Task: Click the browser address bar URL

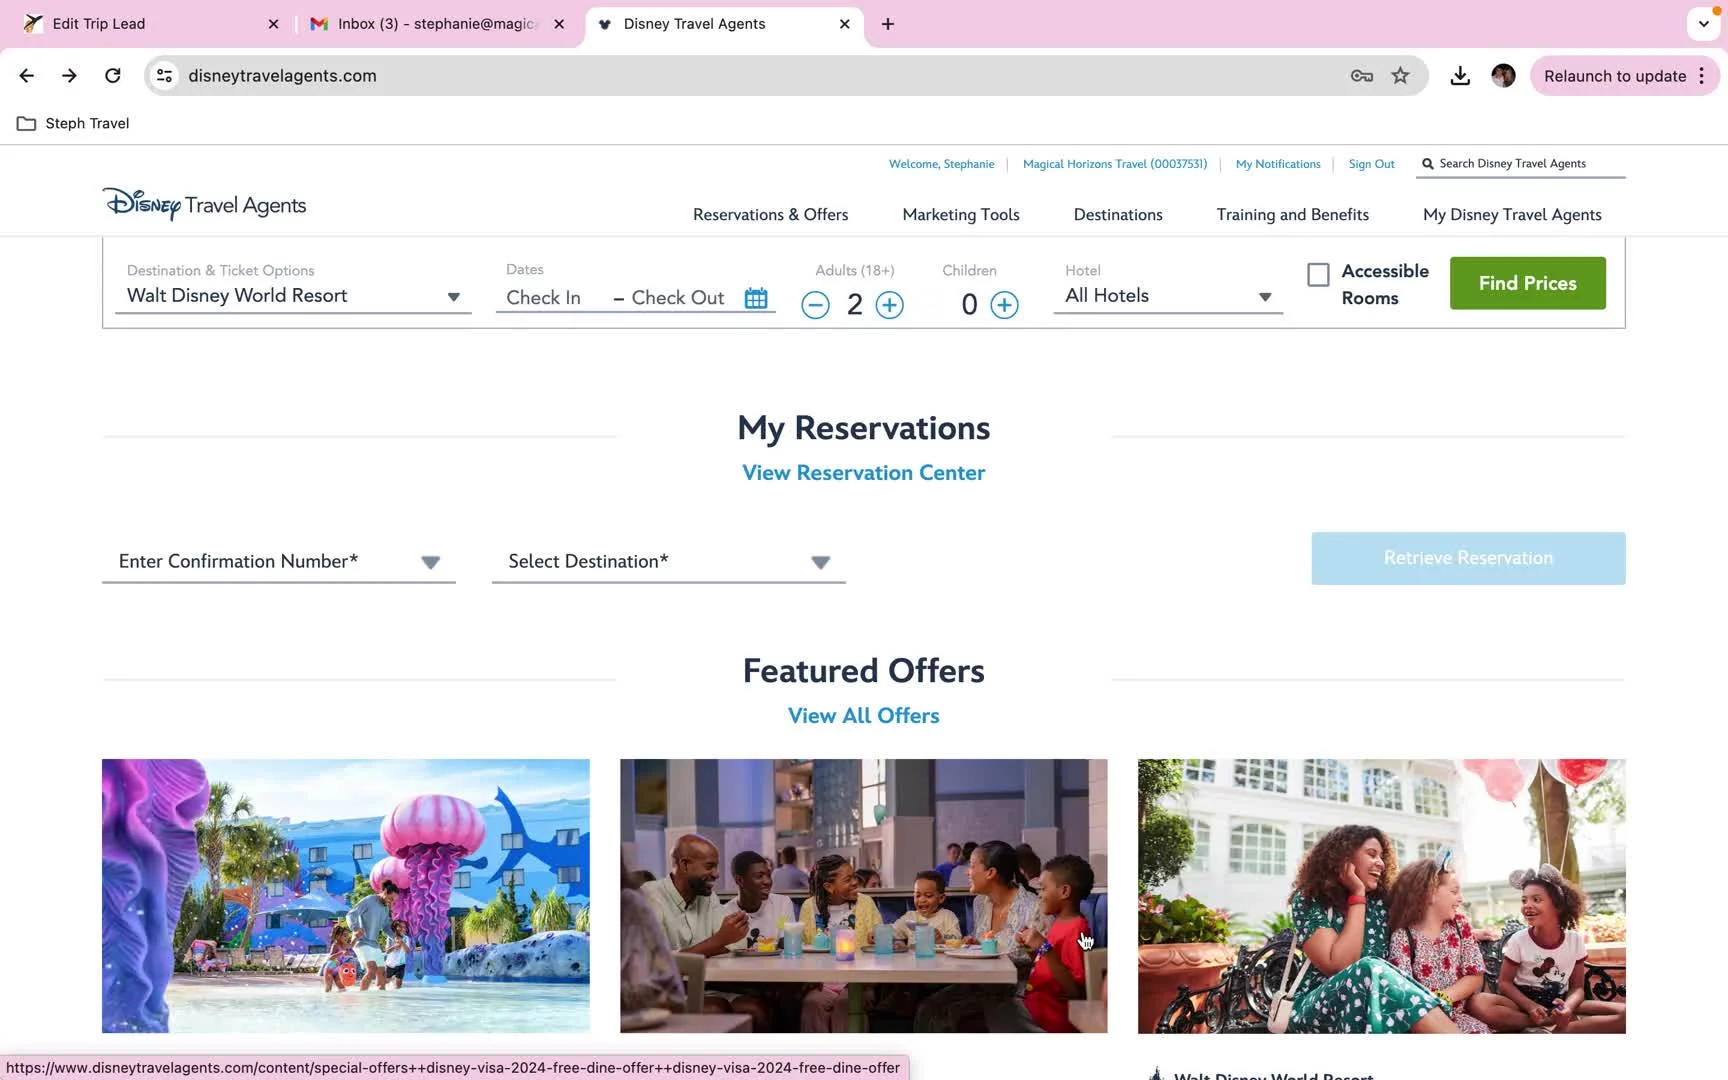Action: (282, 76)
